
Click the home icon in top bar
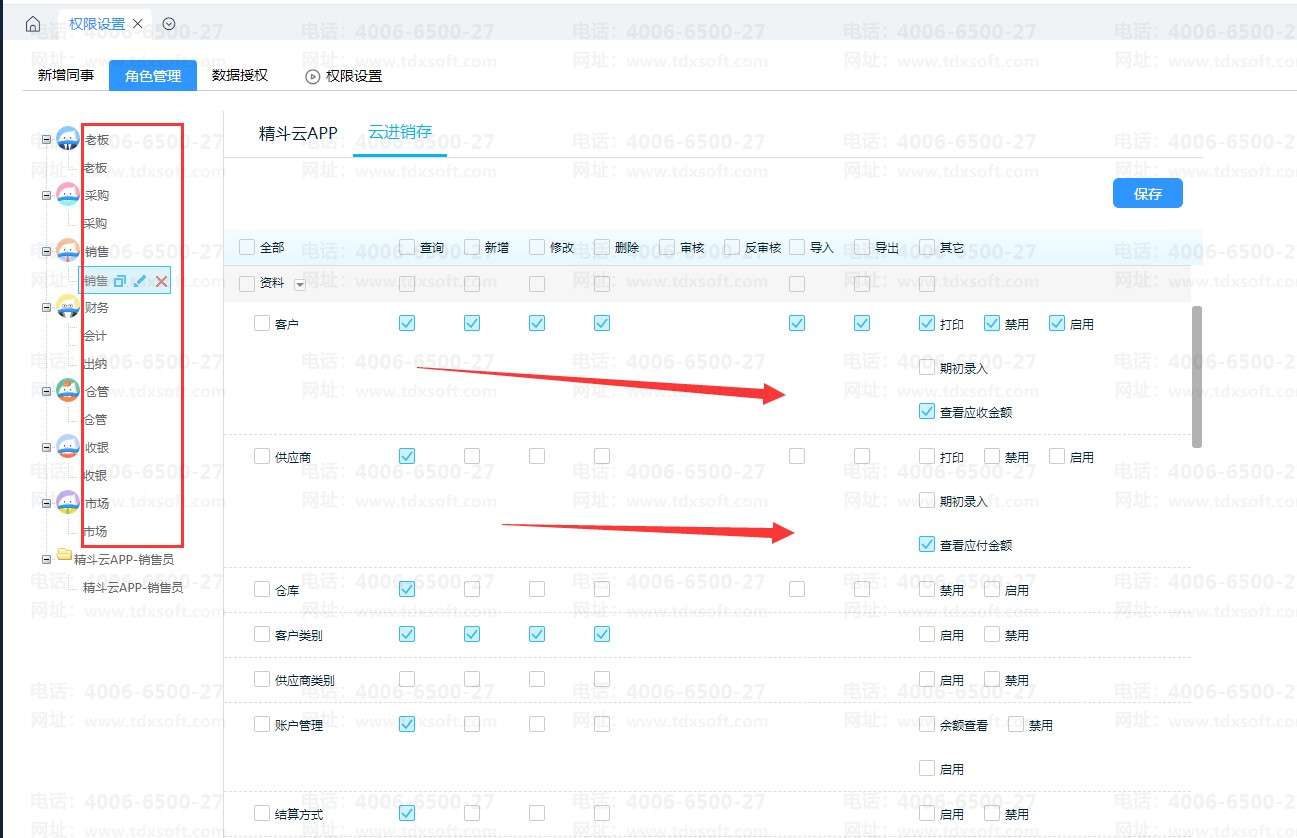(x=33, y=24)
